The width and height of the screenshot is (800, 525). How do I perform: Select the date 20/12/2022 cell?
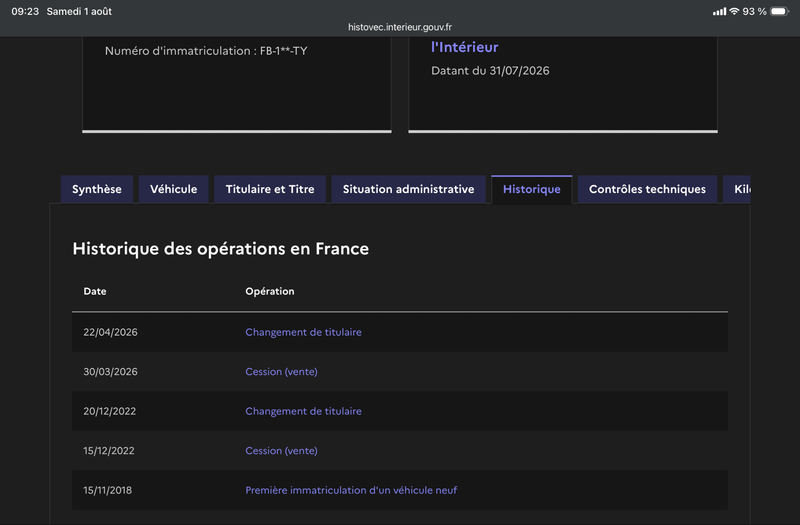110,411
